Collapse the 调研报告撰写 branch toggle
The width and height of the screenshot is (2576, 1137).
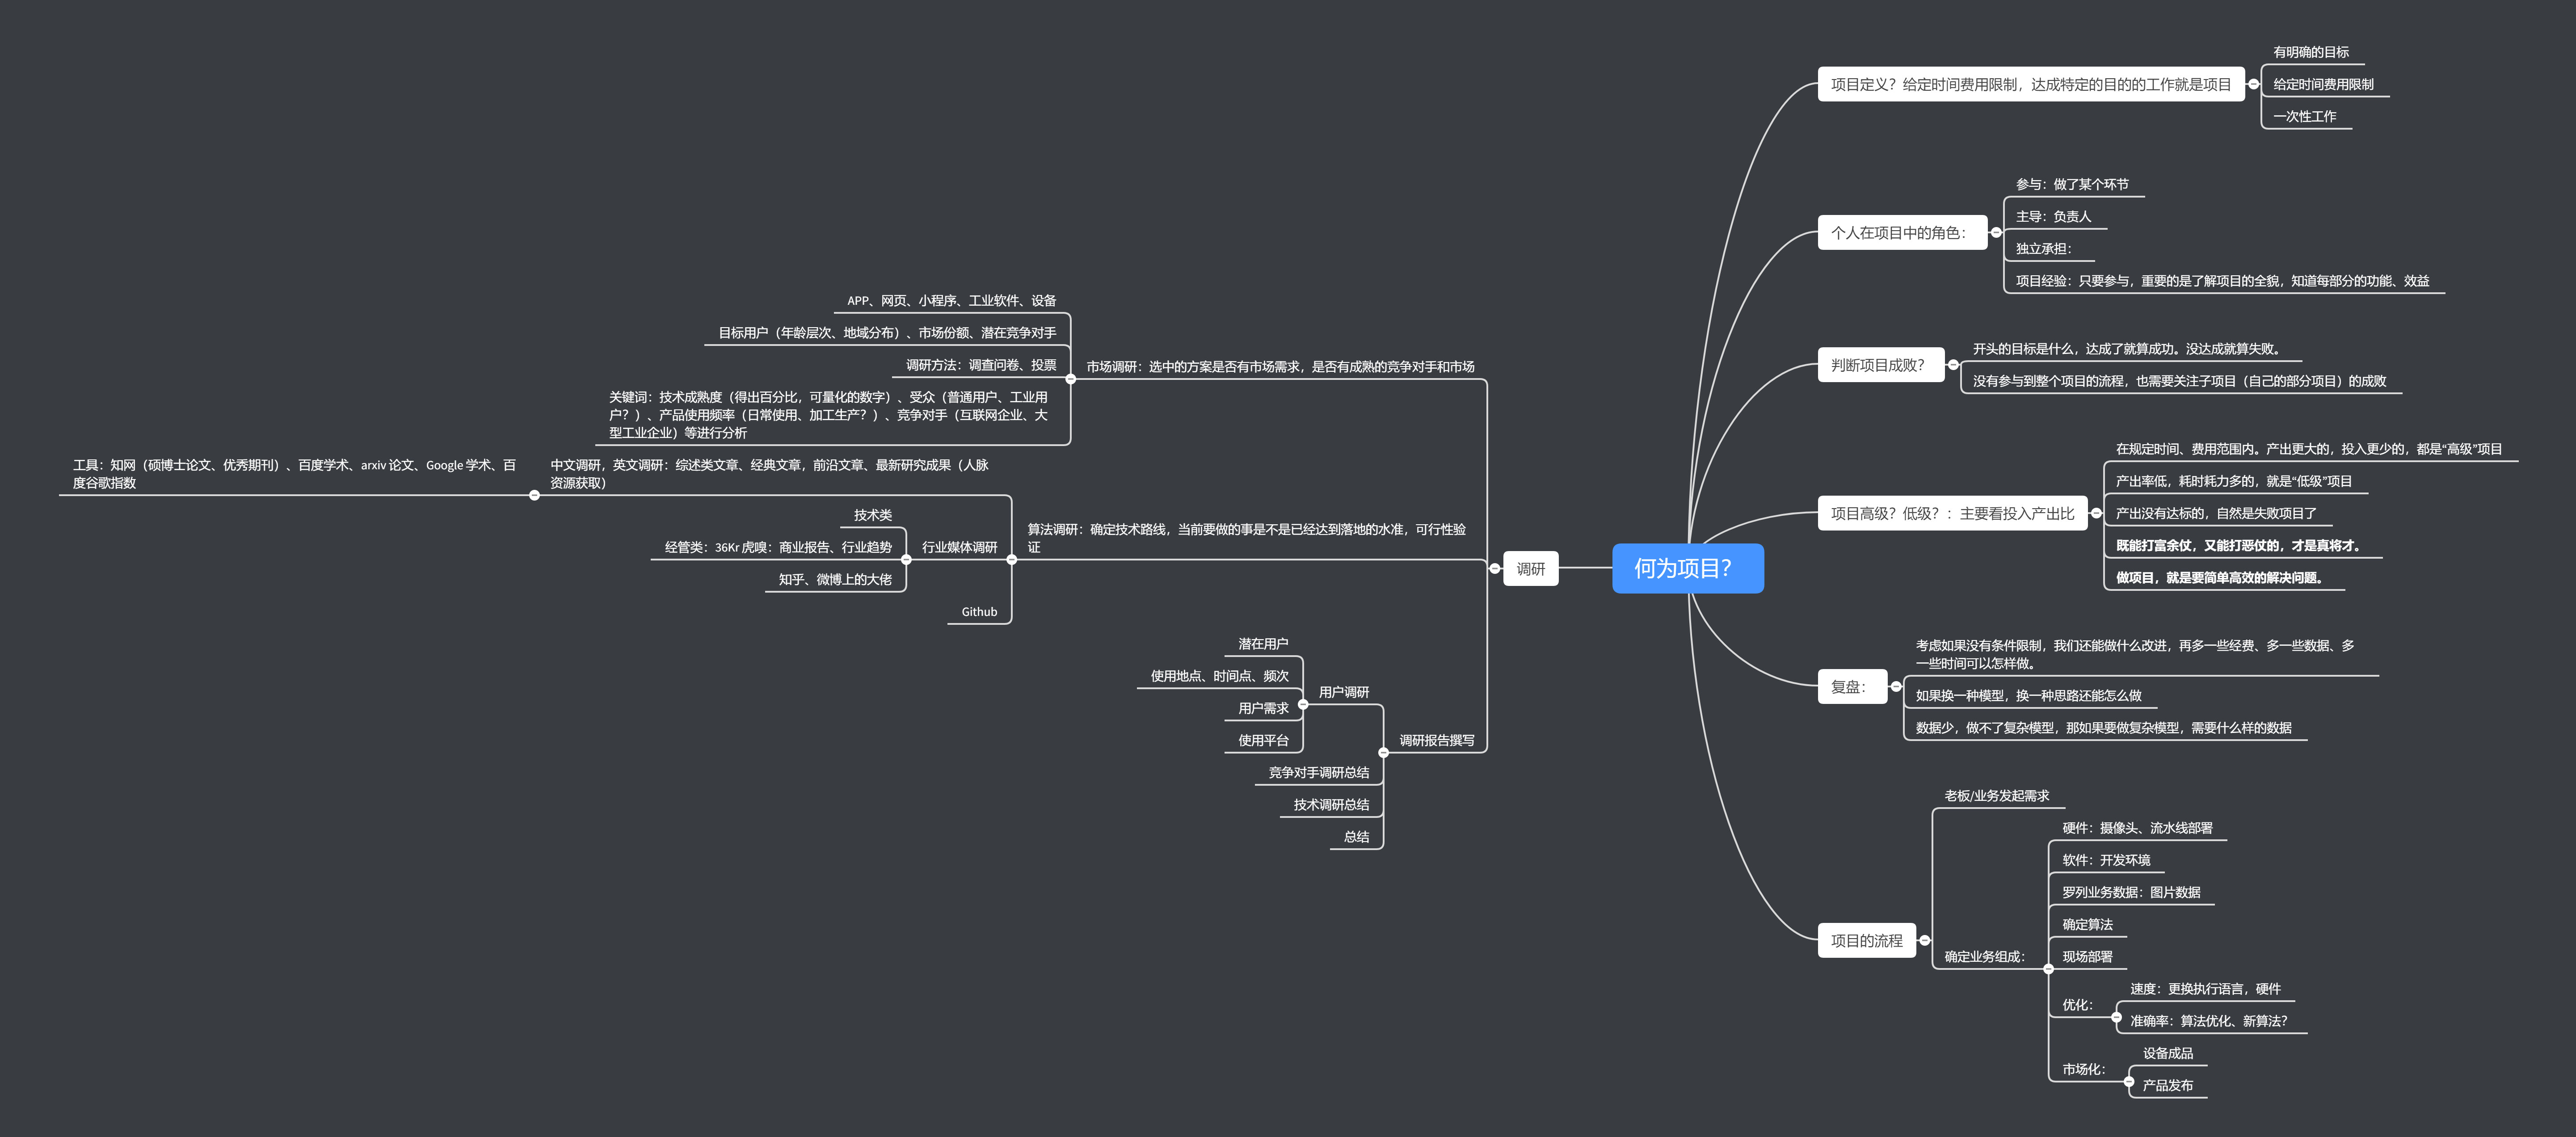click(1384, 752)
